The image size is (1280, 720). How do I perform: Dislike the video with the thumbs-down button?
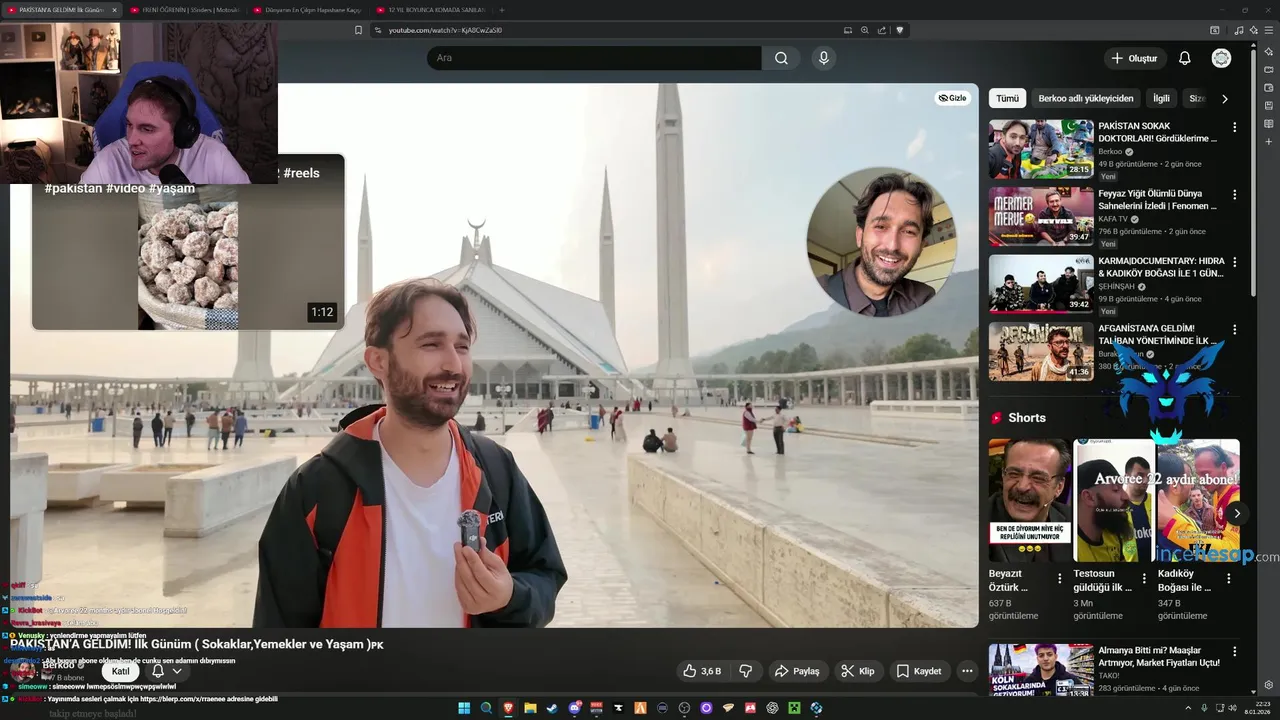coord(745,671)
